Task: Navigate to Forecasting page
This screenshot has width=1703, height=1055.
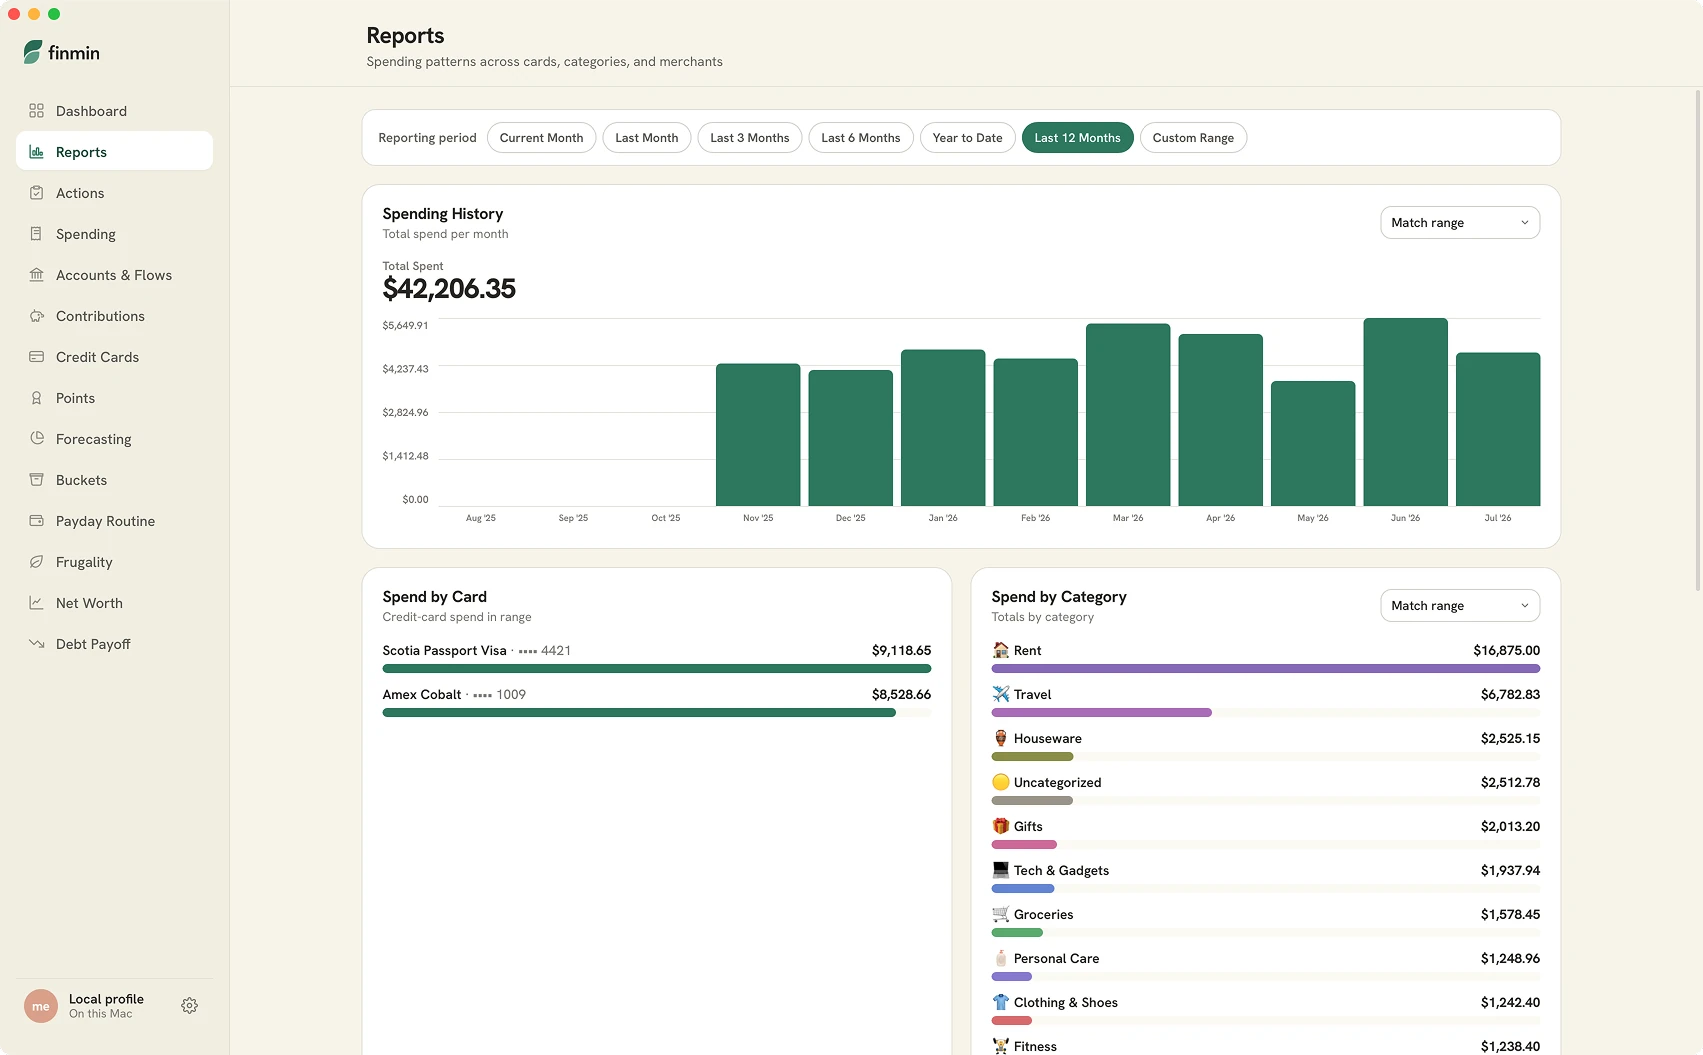Action: 114,439
